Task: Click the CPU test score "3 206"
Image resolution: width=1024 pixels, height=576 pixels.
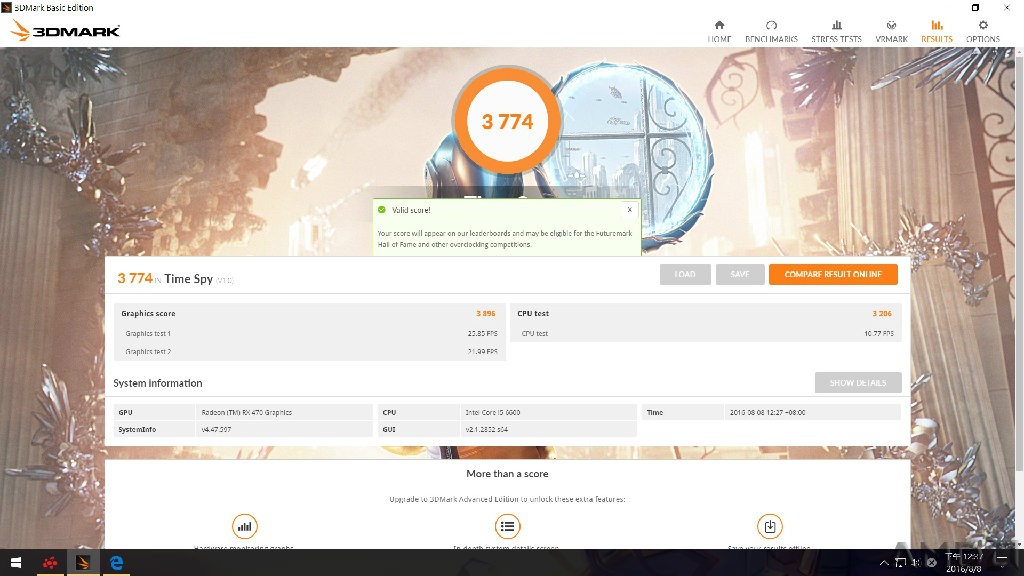Action: click(882, 313)
